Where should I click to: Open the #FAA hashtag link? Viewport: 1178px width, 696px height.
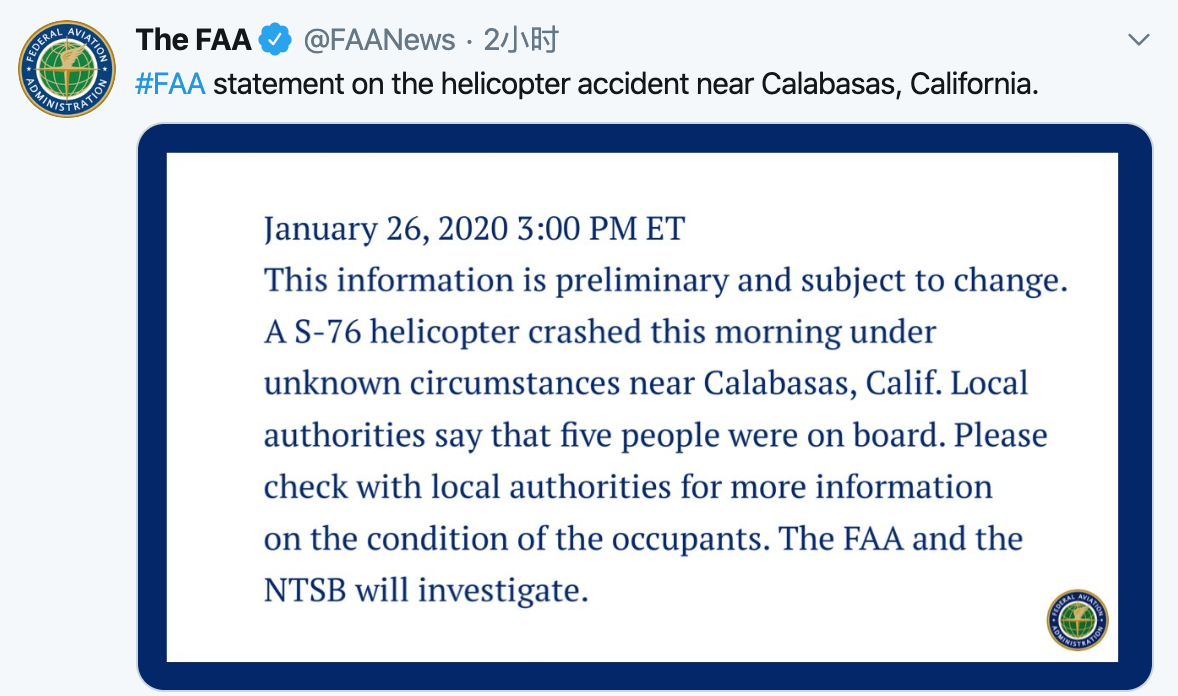click(x=170, y=84)
